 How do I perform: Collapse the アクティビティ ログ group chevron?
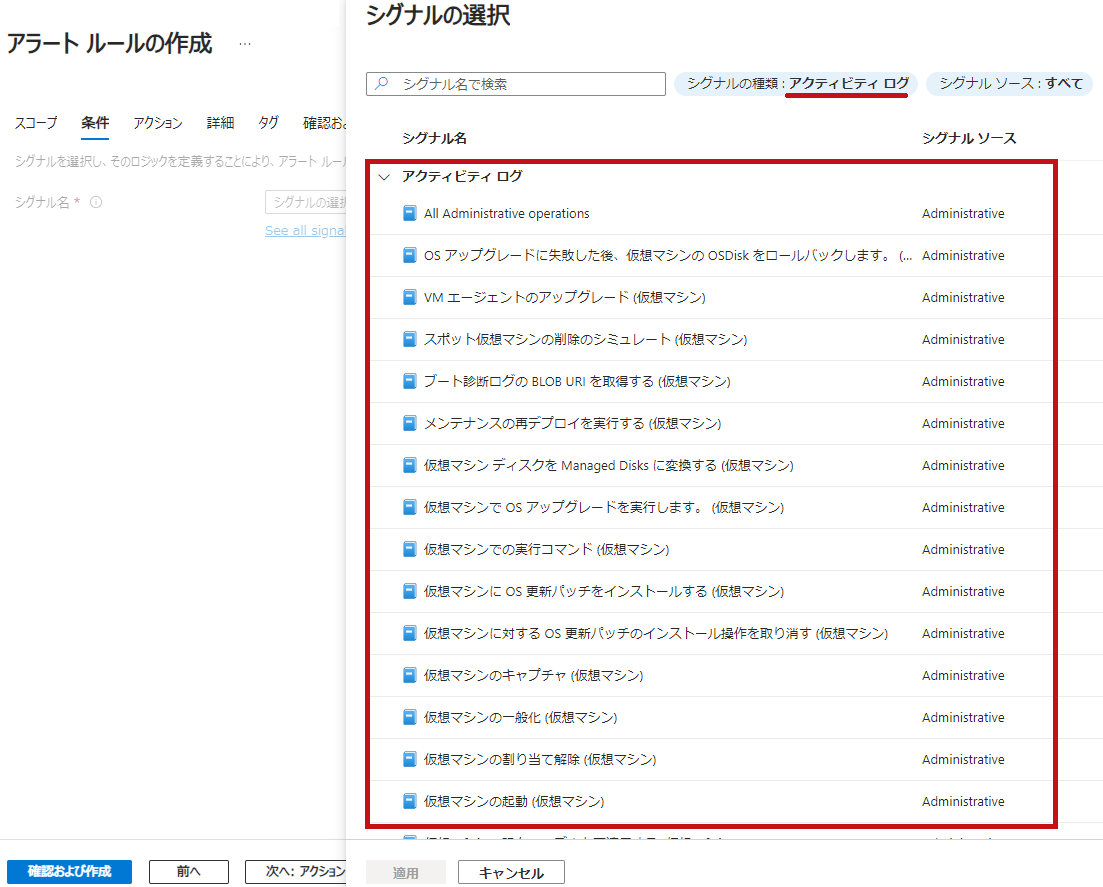(384, 177)
